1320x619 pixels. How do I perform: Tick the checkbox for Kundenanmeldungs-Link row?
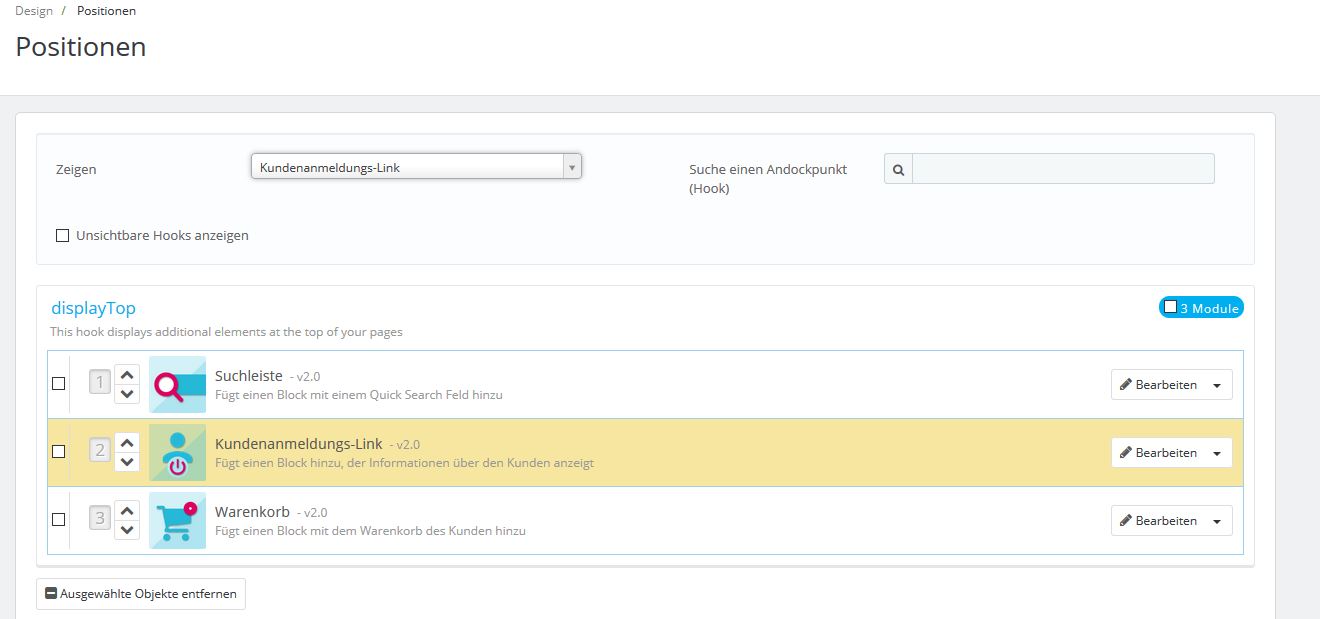coord(59,451)
